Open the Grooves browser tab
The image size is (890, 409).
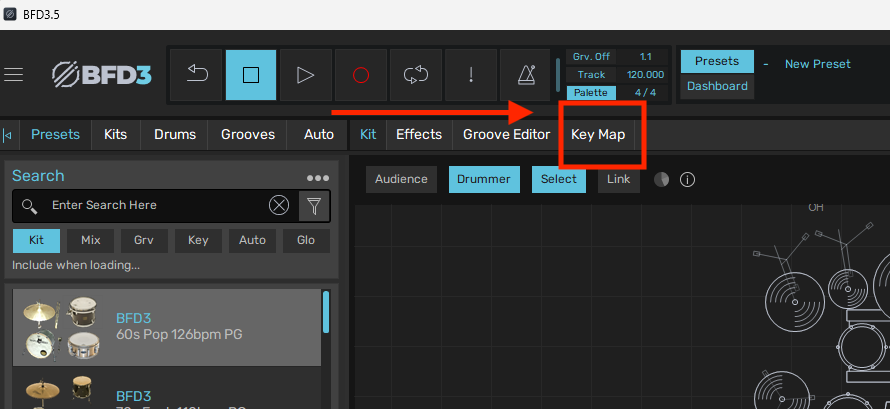click(247, 134)
